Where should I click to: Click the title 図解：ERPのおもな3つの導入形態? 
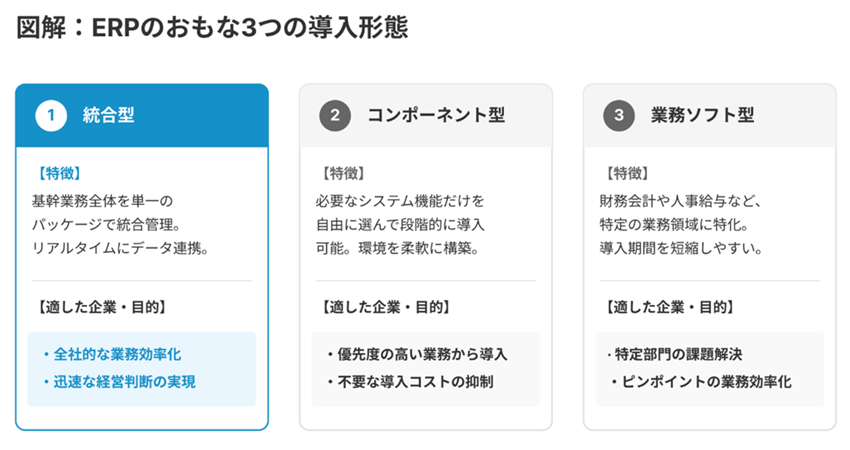pos(212,28)
